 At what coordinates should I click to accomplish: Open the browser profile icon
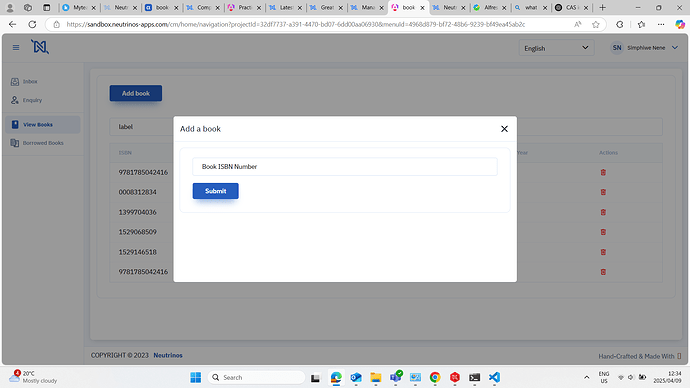point(10,7)
